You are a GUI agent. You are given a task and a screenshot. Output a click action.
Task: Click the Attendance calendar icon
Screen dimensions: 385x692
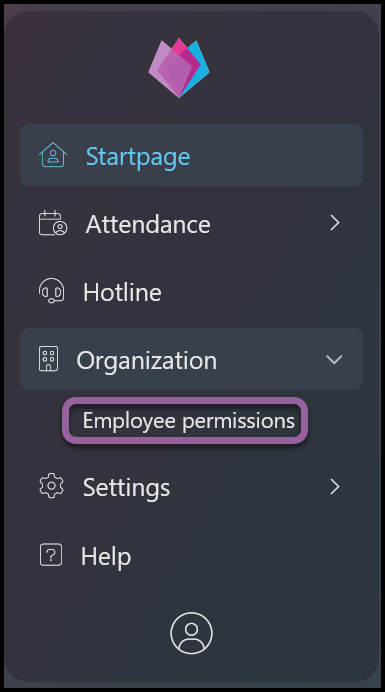tap(53, 223)
